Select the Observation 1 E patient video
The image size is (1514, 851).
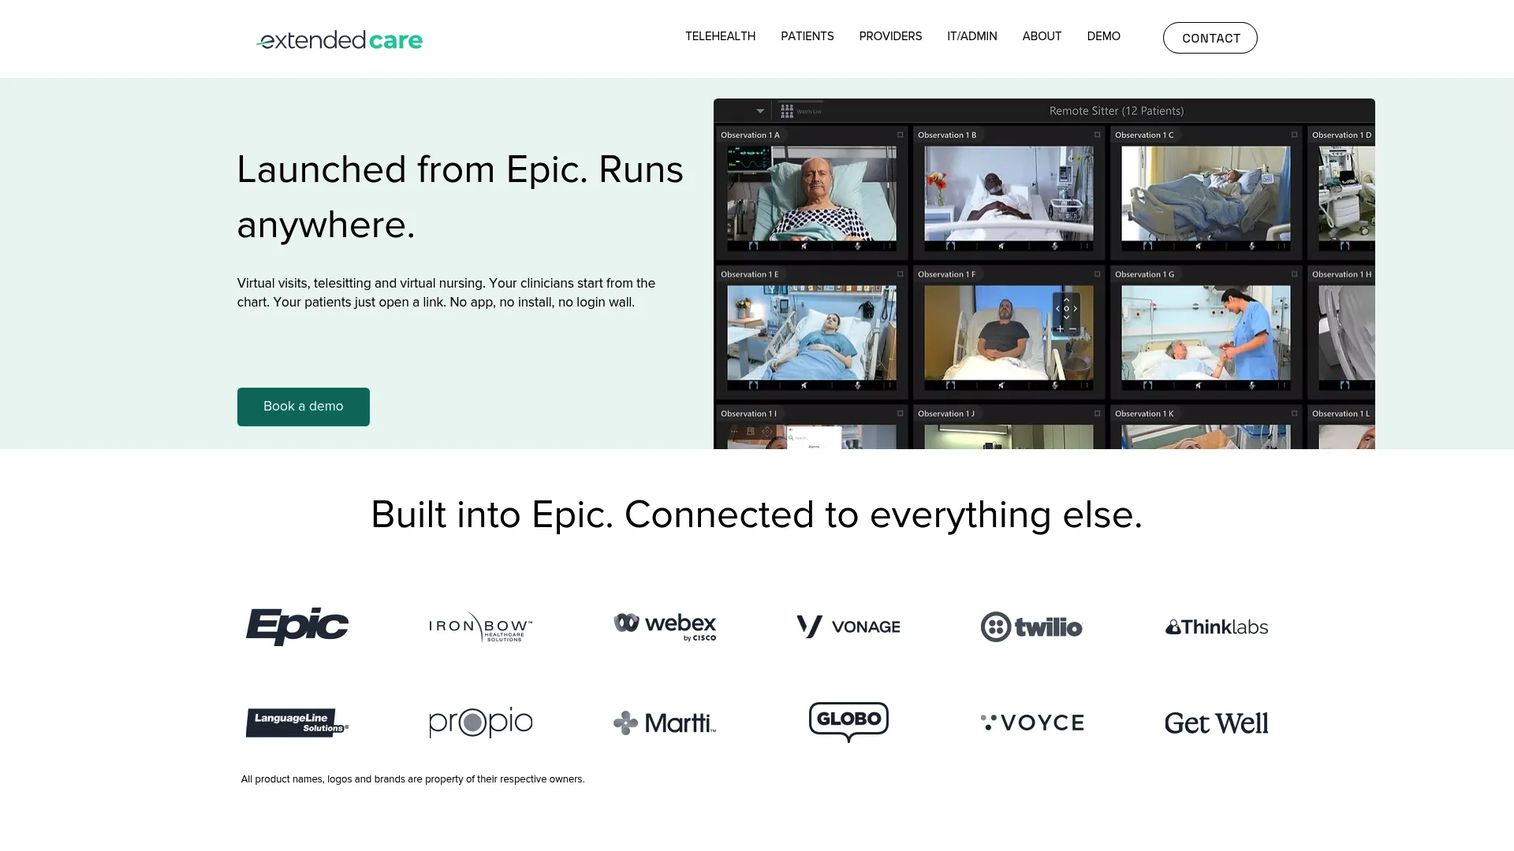coord(812,333)
